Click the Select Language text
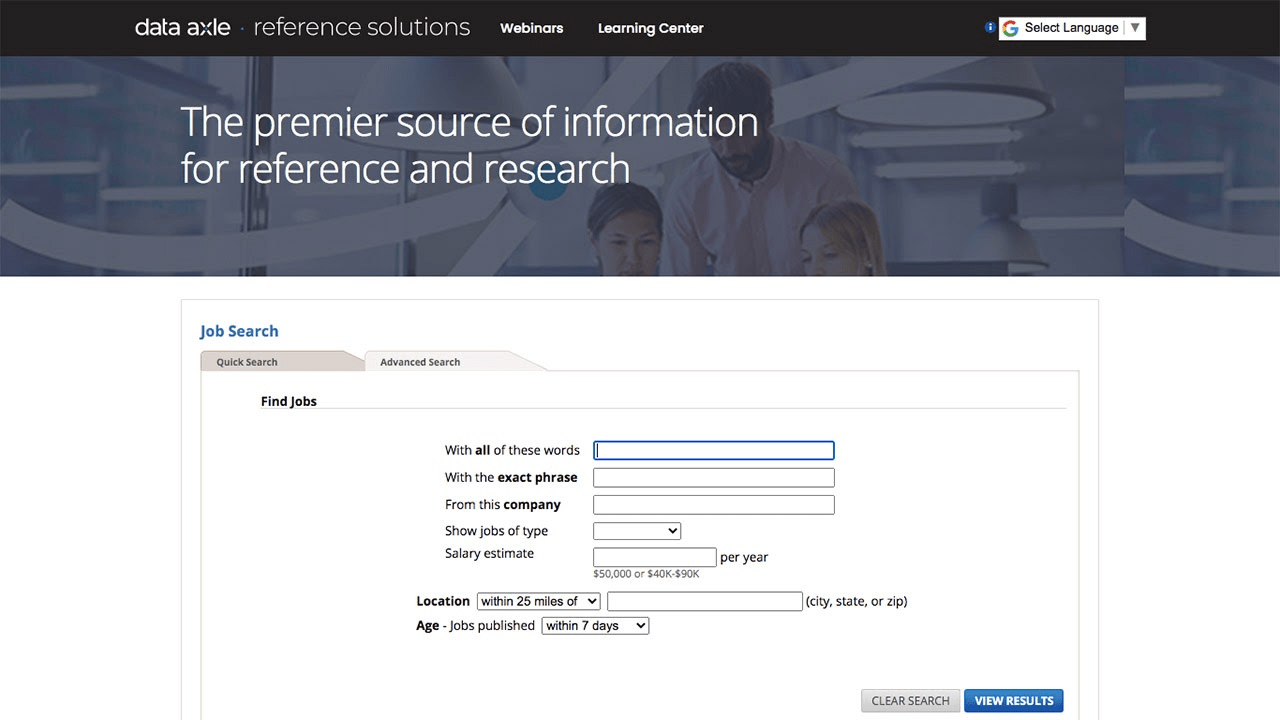The image size is (1280, 720). pos(1071,28)
